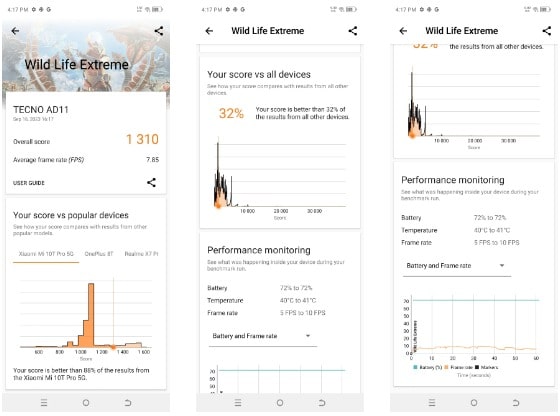The image size is (560, 416).
Task: Tap share icon on middle phone header
Action: point(353,31)
